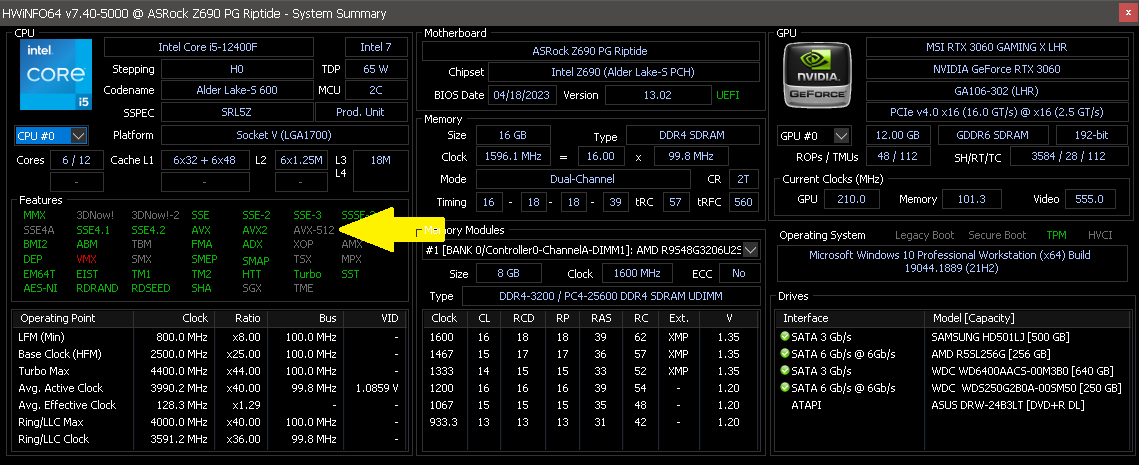Click the Dual-Channel mode field
Screen dimensions: 1139x465
583,179
